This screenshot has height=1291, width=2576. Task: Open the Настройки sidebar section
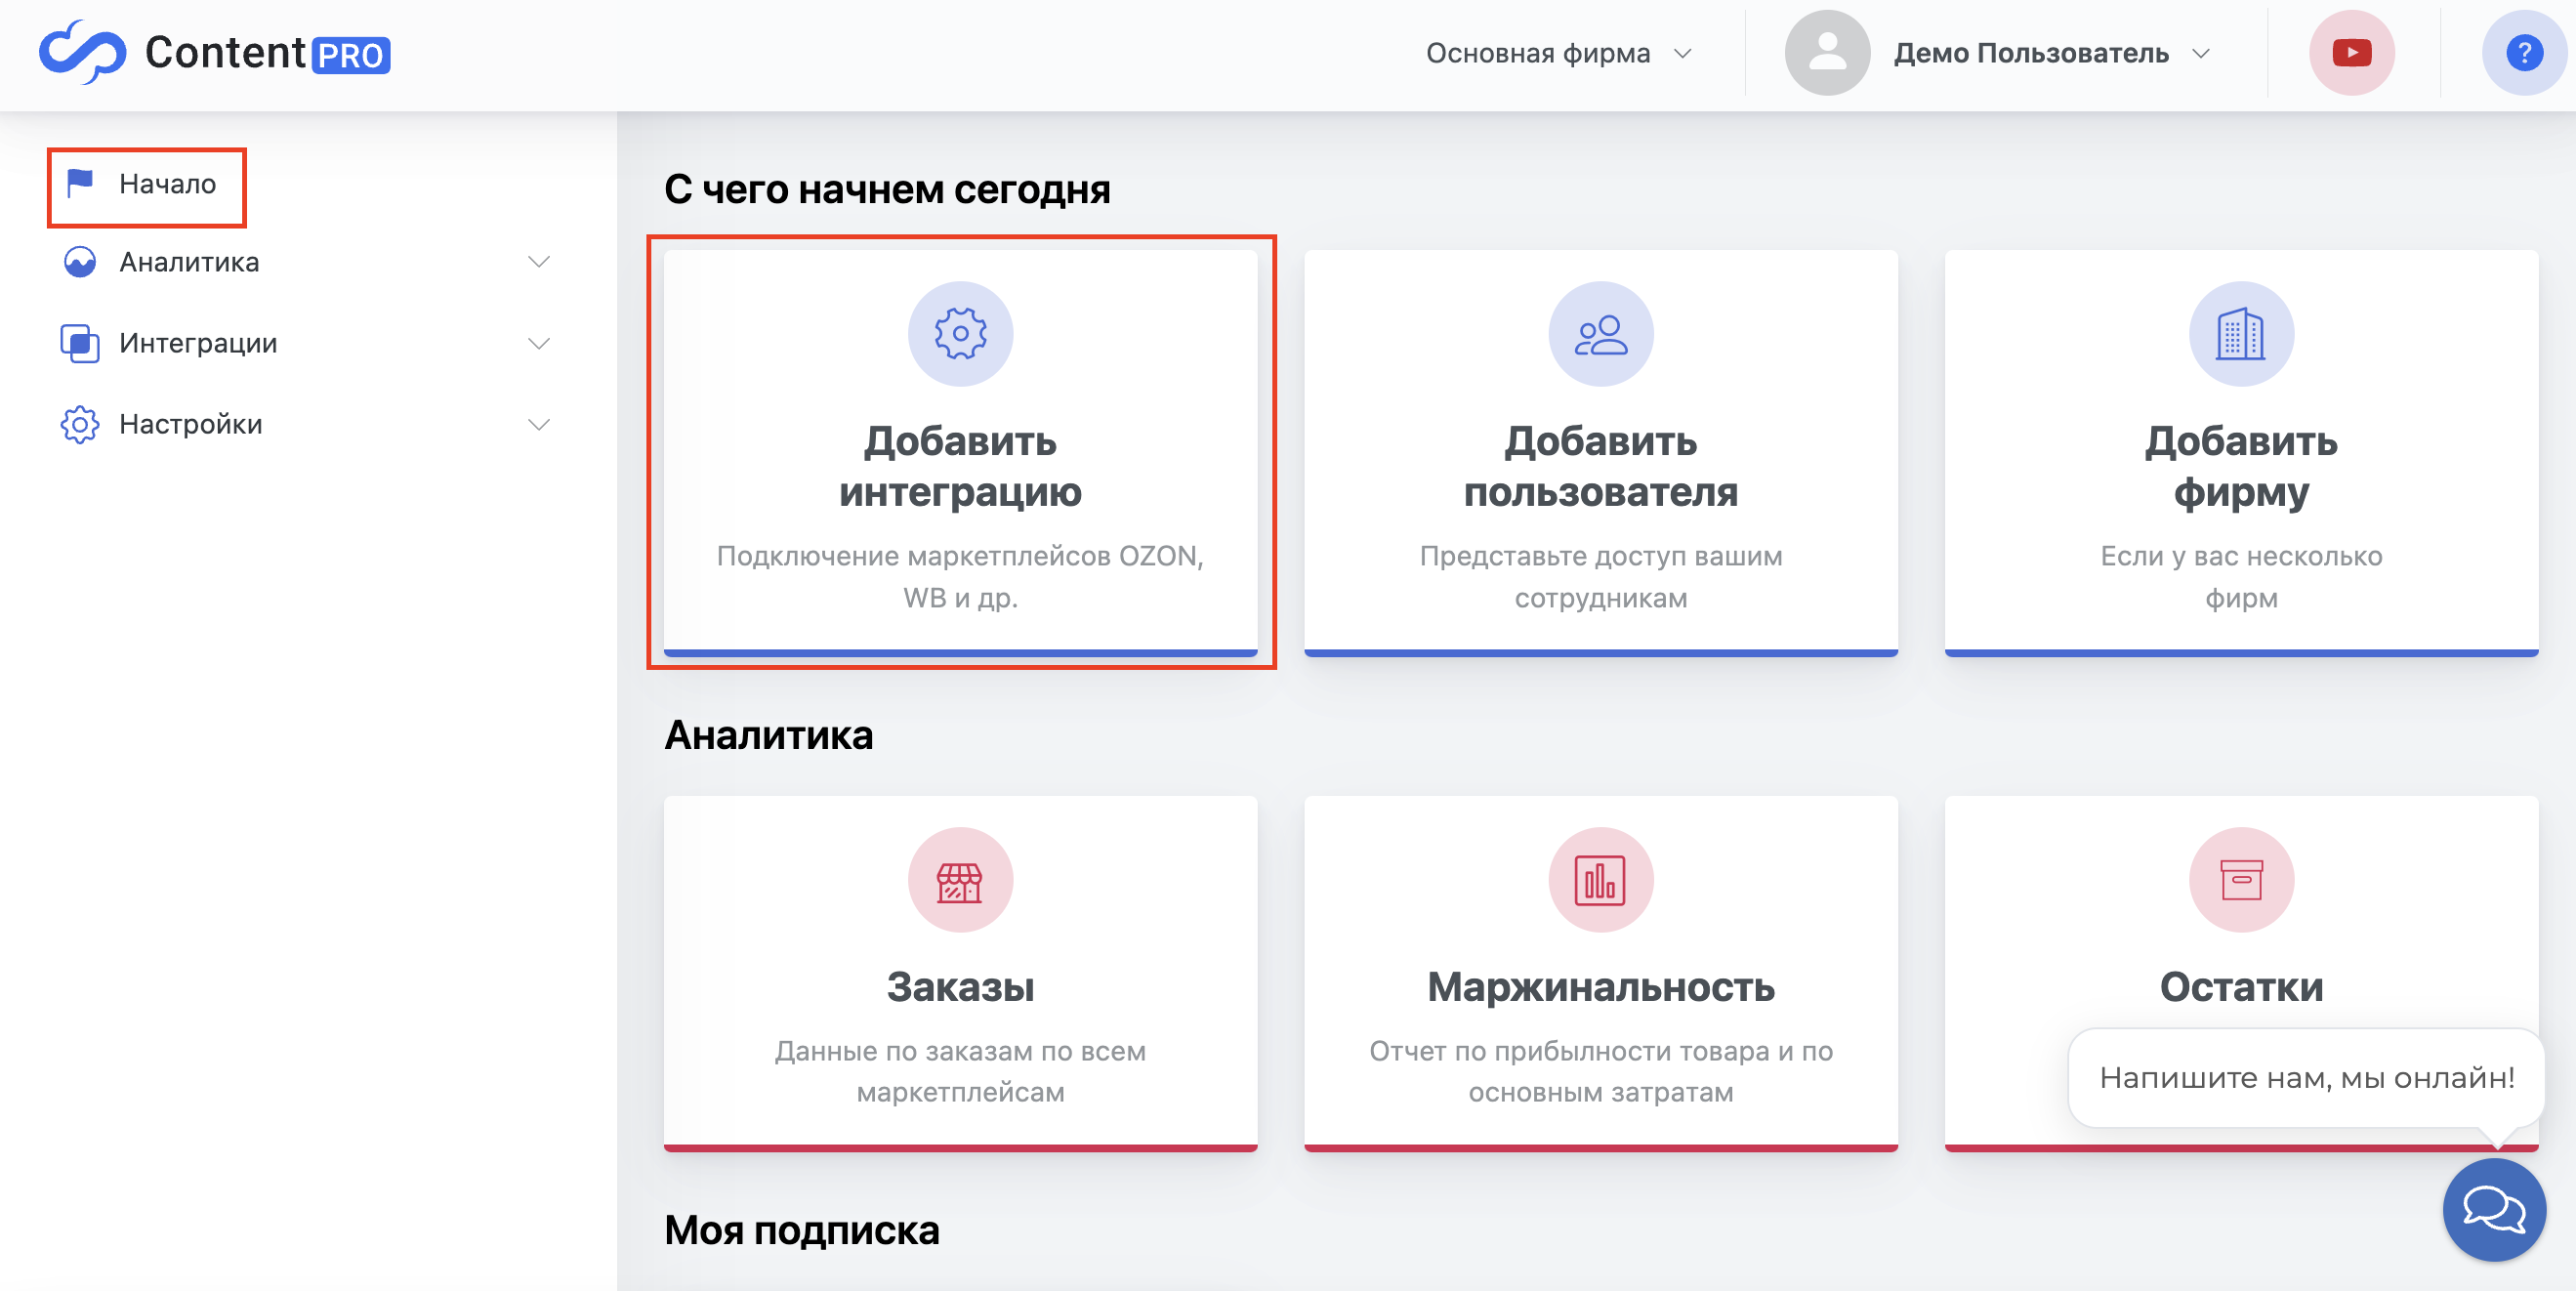[x=191, y=424]
